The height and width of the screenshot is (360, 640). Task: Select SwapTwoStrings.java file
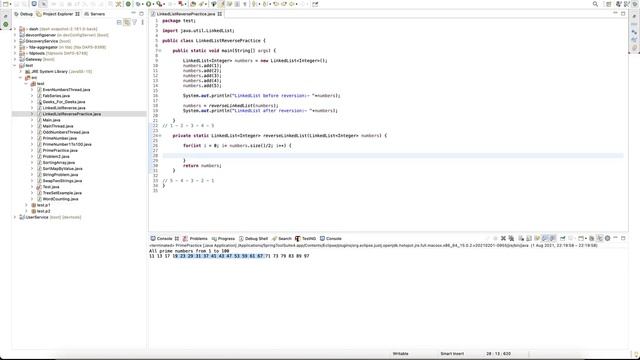pyautogui.click(x=62, y=180)
